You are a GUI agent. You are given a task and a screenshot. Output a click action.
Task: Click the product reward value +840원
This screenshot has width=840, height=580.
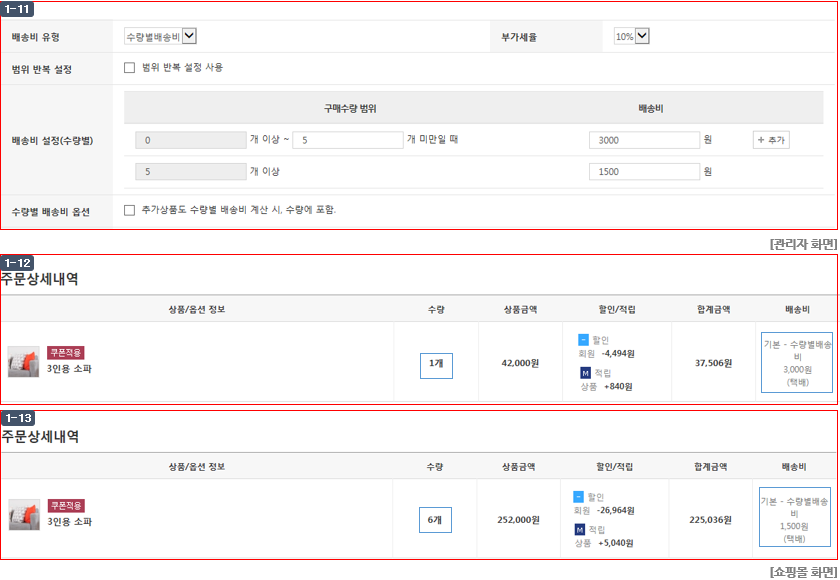618,386
